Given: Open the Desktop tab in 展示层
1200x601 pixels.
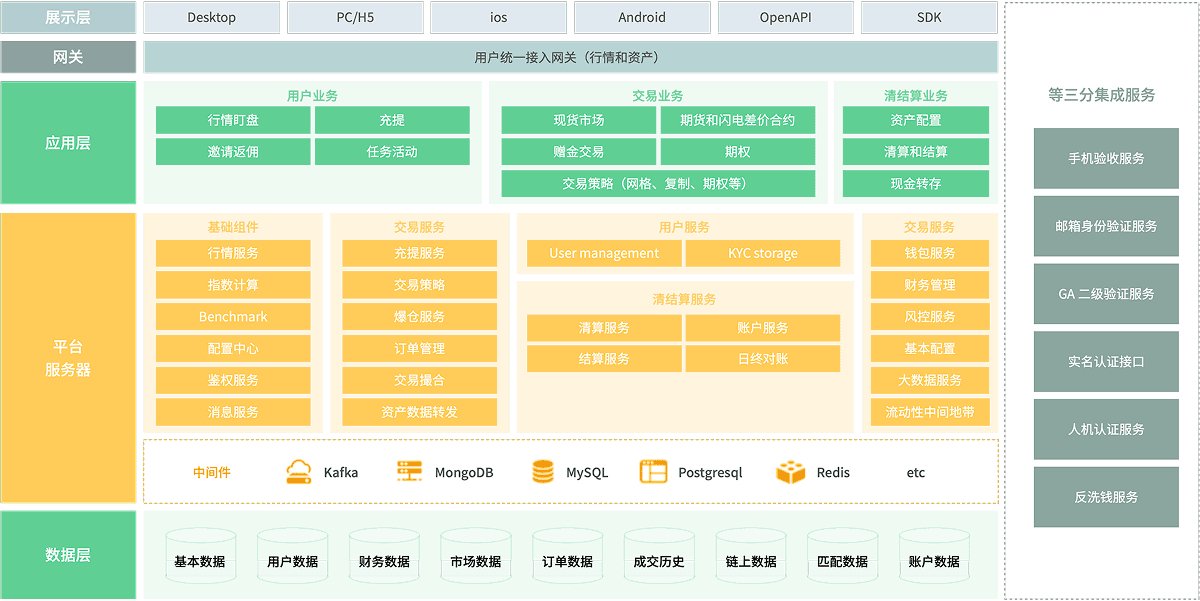Looking at the screenshot, I should coord(212,17).
